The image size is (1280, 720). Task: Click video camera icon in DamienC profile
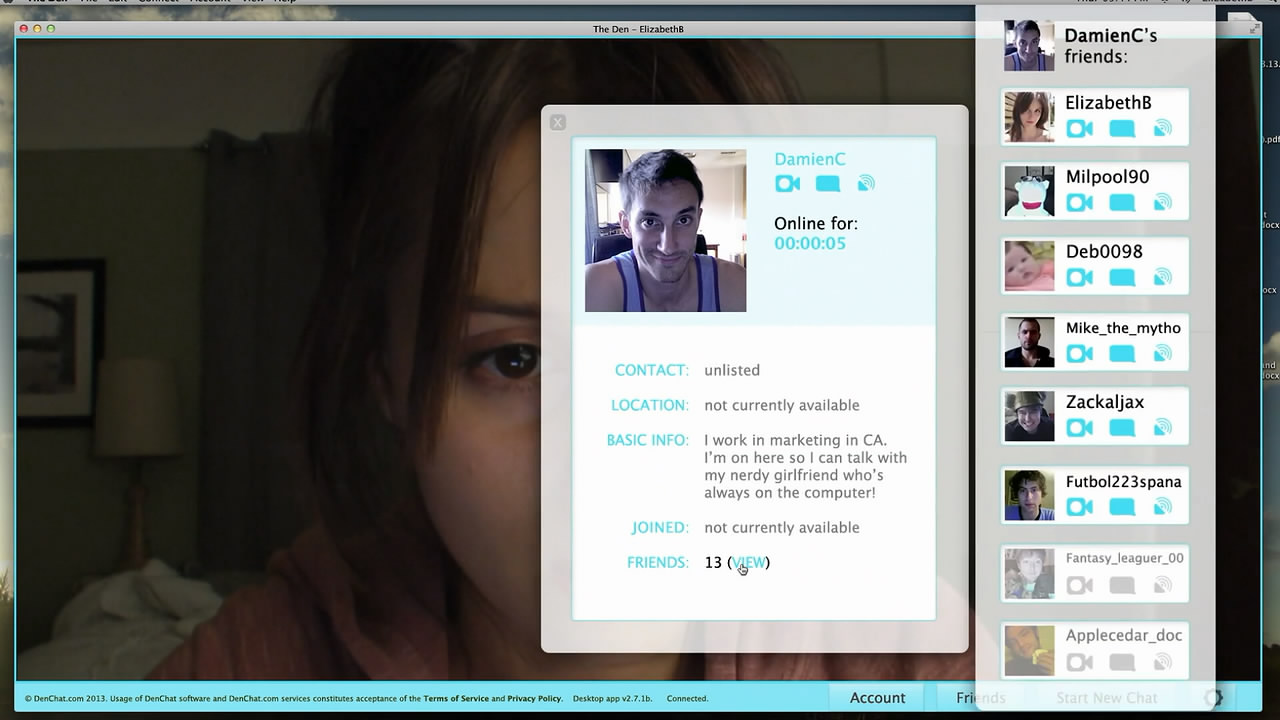coord(787,184)
